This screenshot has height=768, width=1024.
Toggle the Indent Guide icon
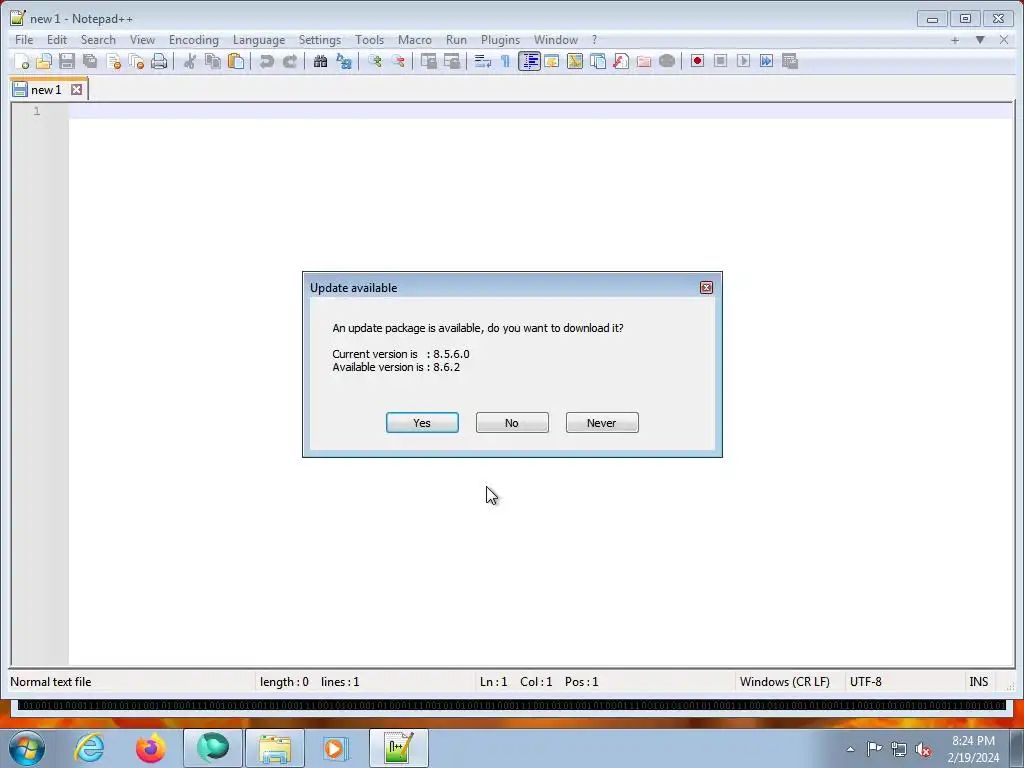tap(529, 61)
